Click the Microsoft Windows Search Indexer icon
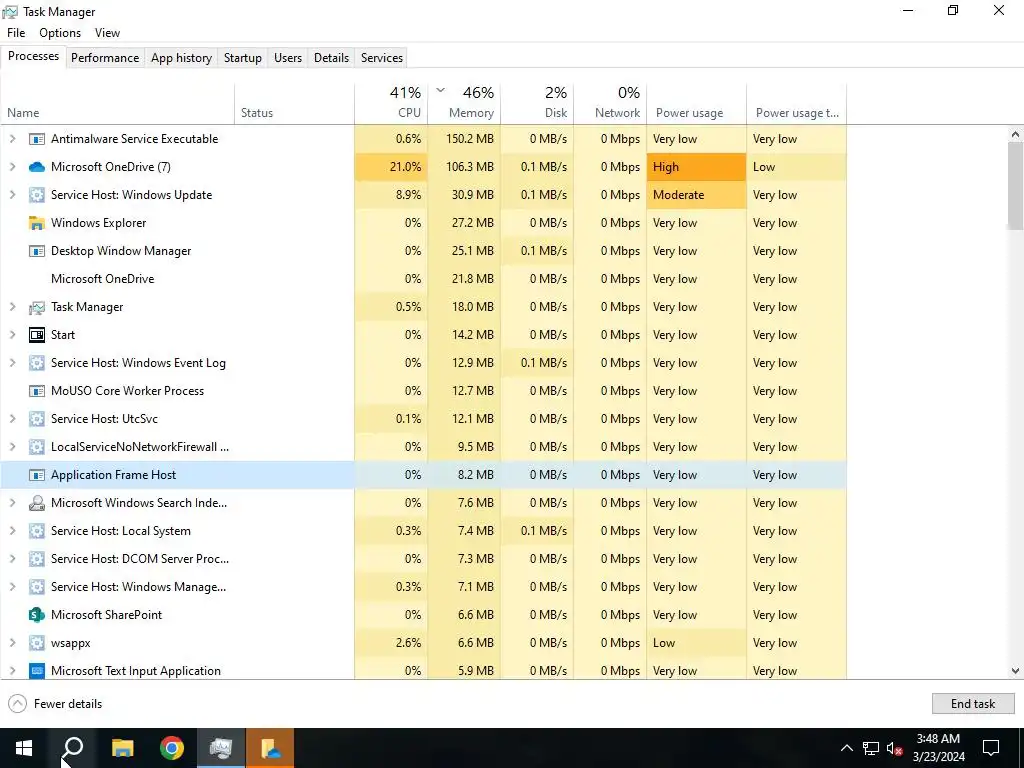Image resolution: width=1024 pixels, height=768 pixels. tap(37, 503)
